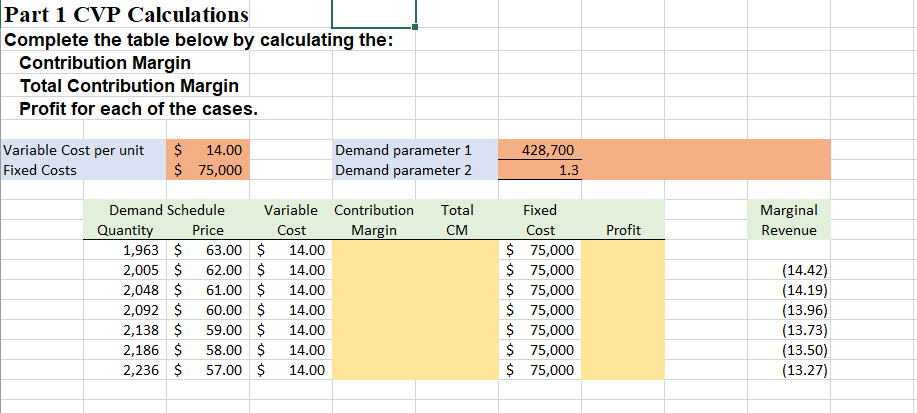917x413 pixels.
Task: Select the 428,700 demand parameter value
Action: [x=540, y=150]
